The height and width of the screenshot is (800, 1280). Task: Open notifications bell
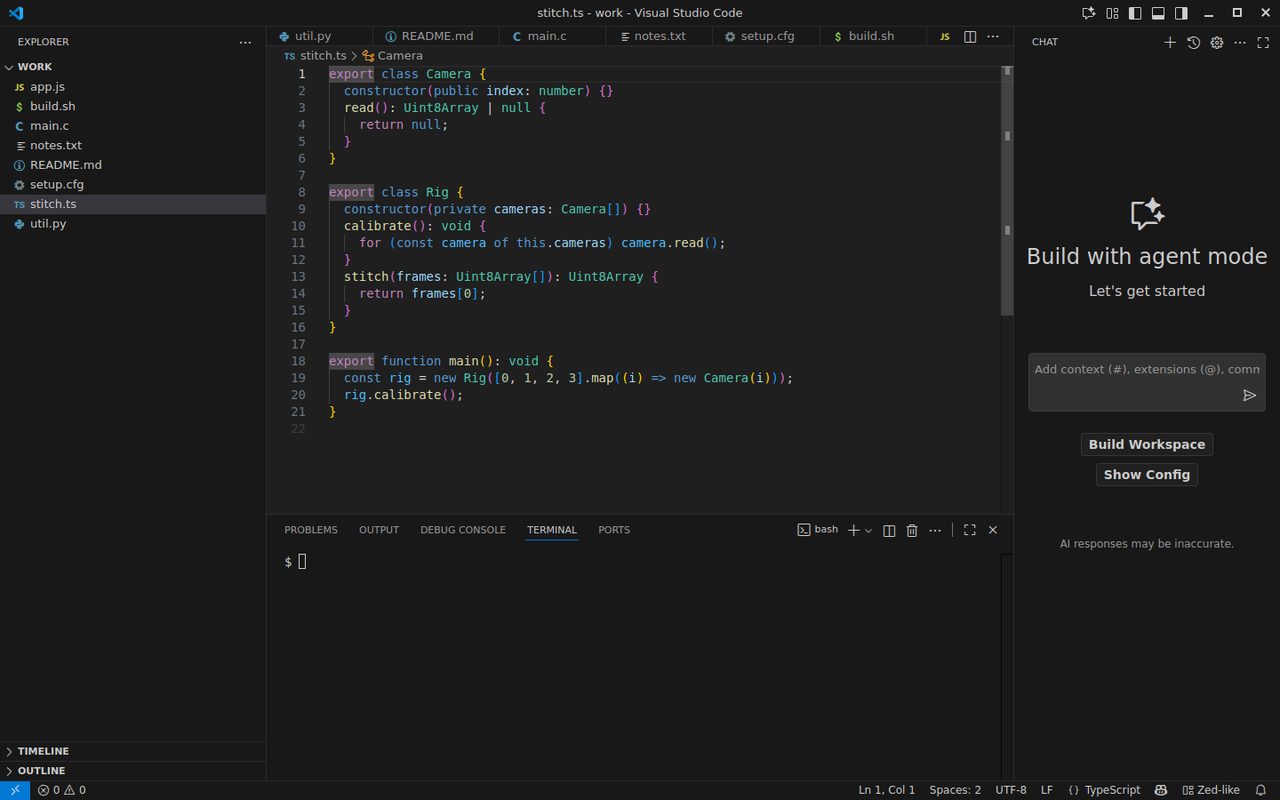1261,790
